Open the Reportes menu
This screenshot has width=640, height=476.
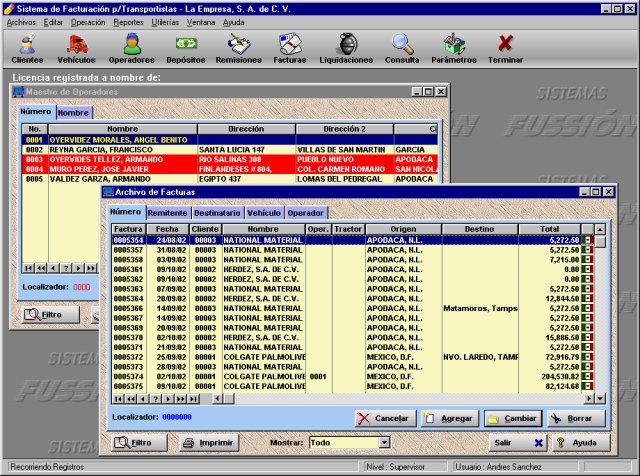128,21
